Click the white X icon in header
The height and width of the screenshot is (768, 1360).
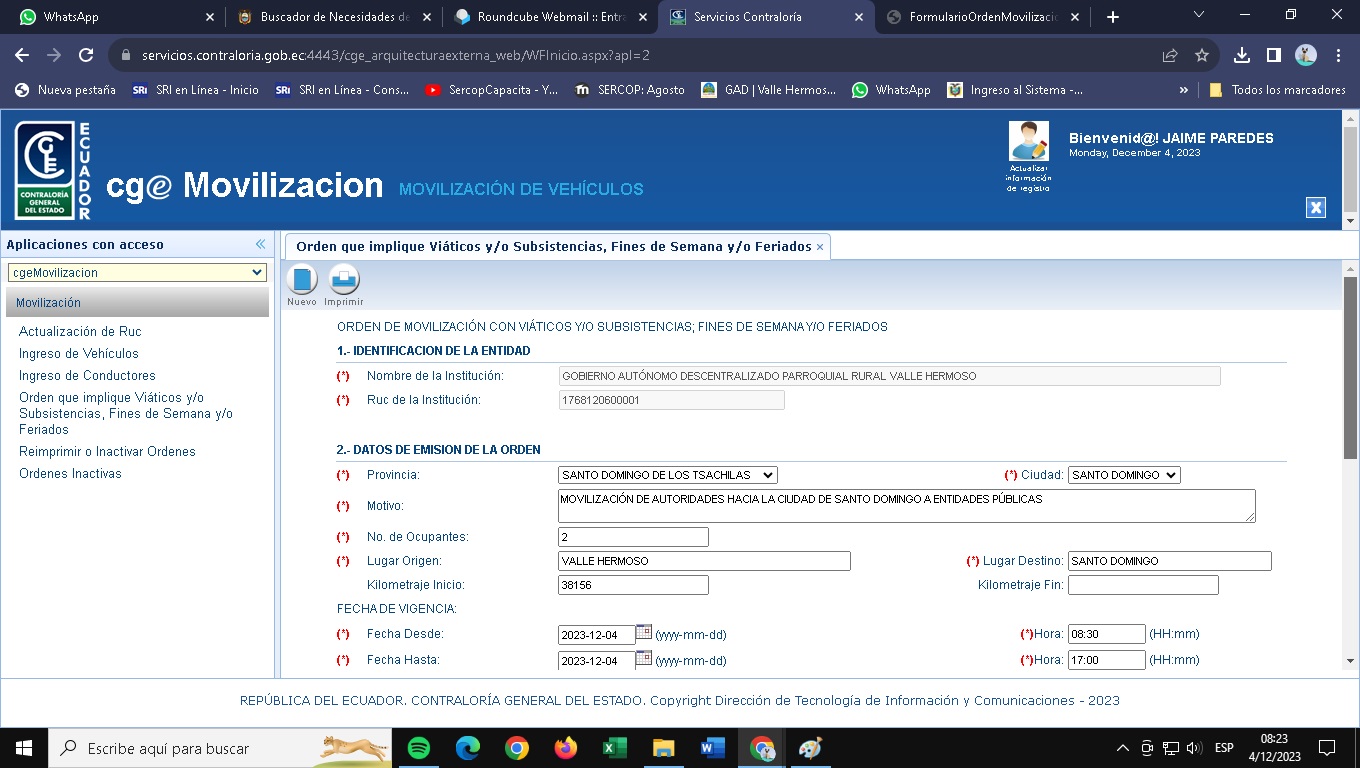tap(1316, 207)
